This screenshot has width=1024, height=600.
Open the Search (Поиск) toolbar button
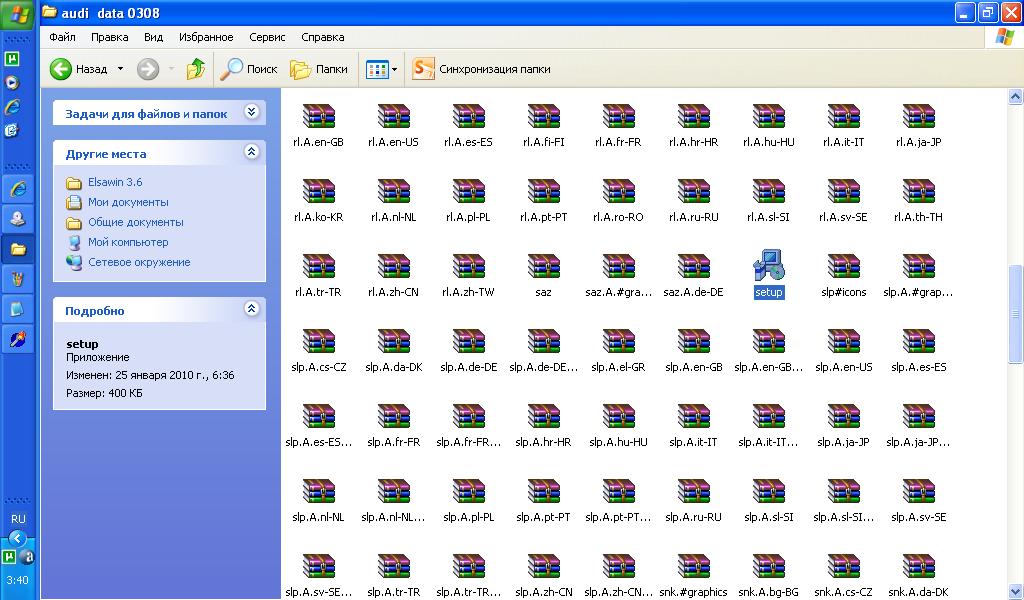(x=249, y=69)
